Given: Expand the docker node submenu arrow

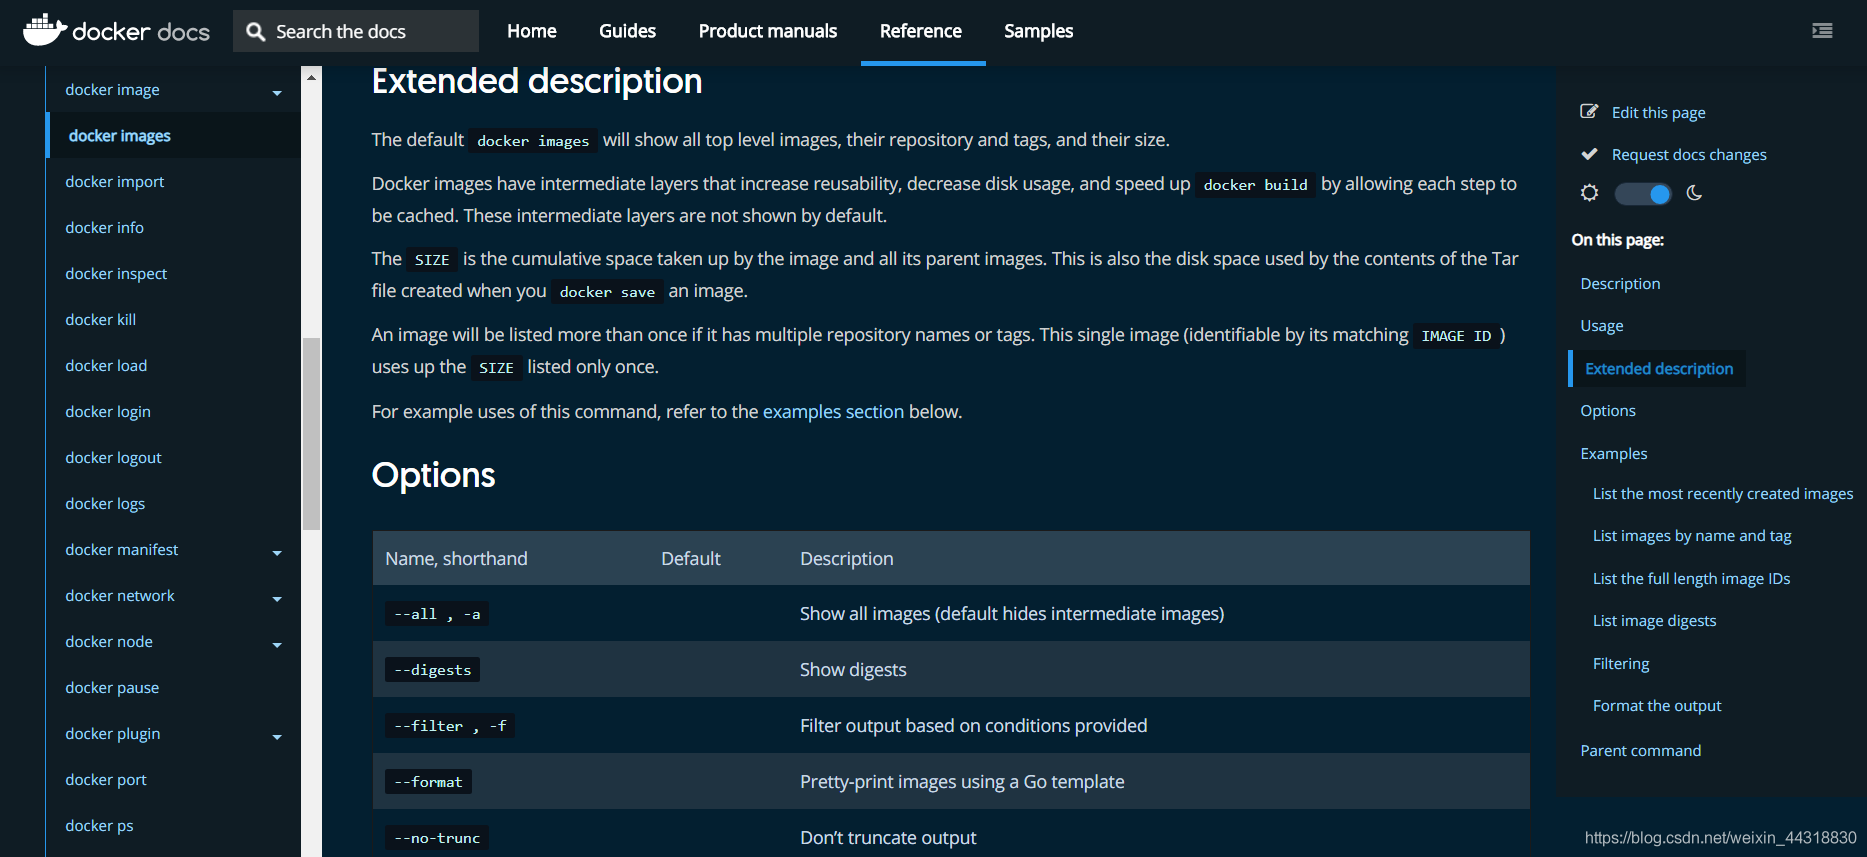Looking at the screenshot, I should pyautogui.click(x=277, y=645).
